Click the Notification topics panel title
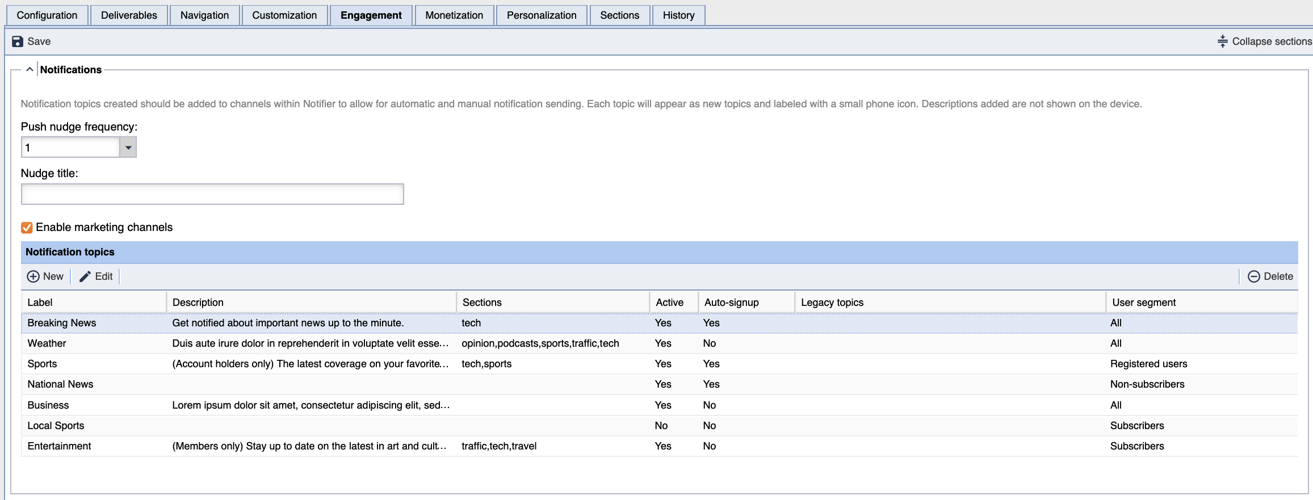This screenshot has height=500, width=1313. 70,252
